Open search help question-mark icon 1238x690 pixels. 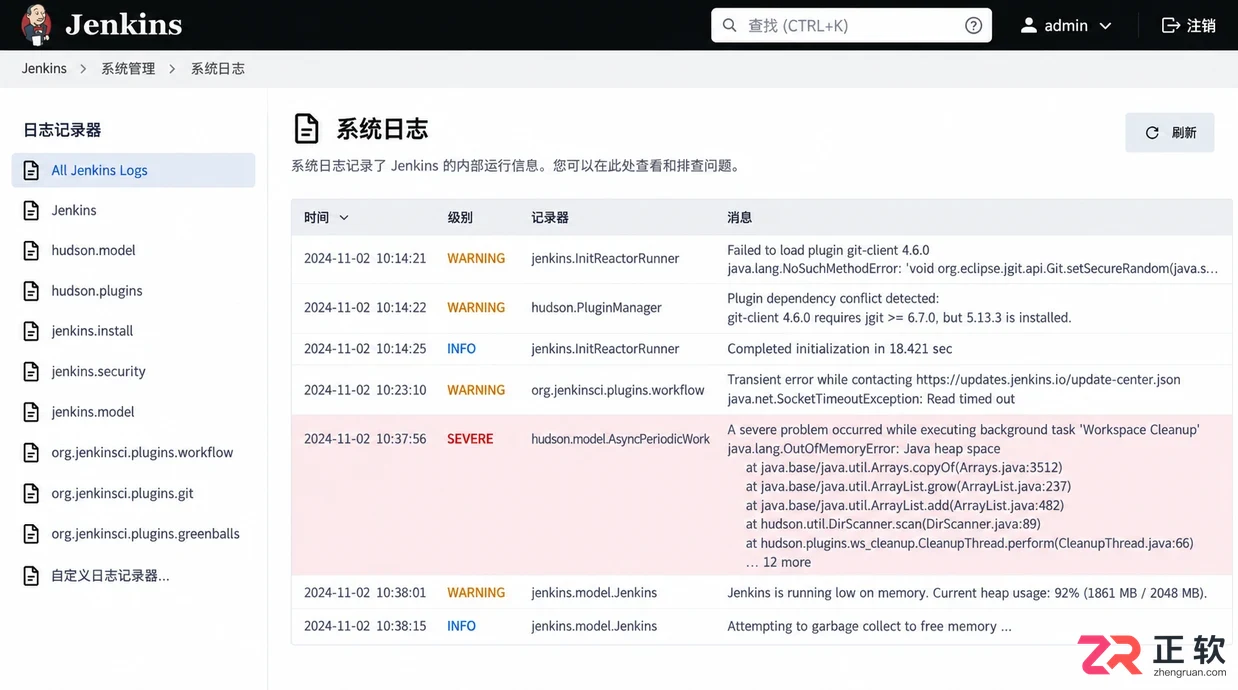click(973, 26)
